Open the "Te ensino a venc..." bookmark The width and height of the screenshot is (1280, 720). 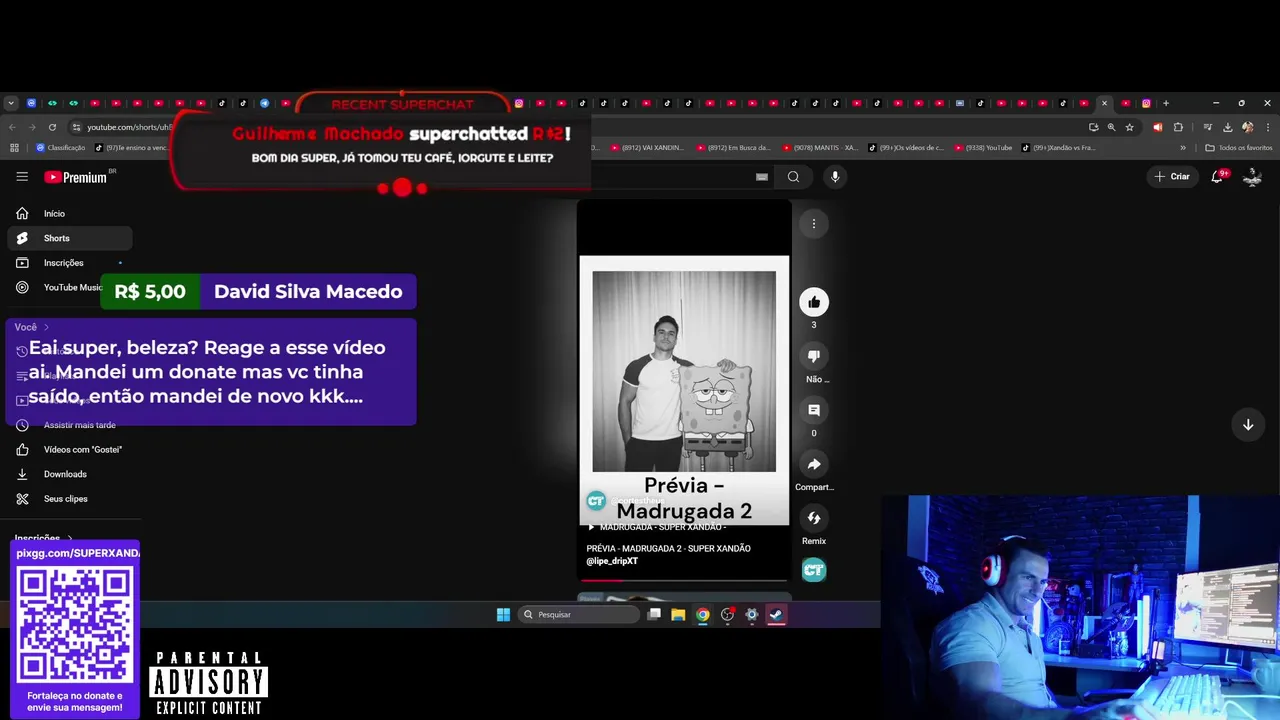(131, 148)
